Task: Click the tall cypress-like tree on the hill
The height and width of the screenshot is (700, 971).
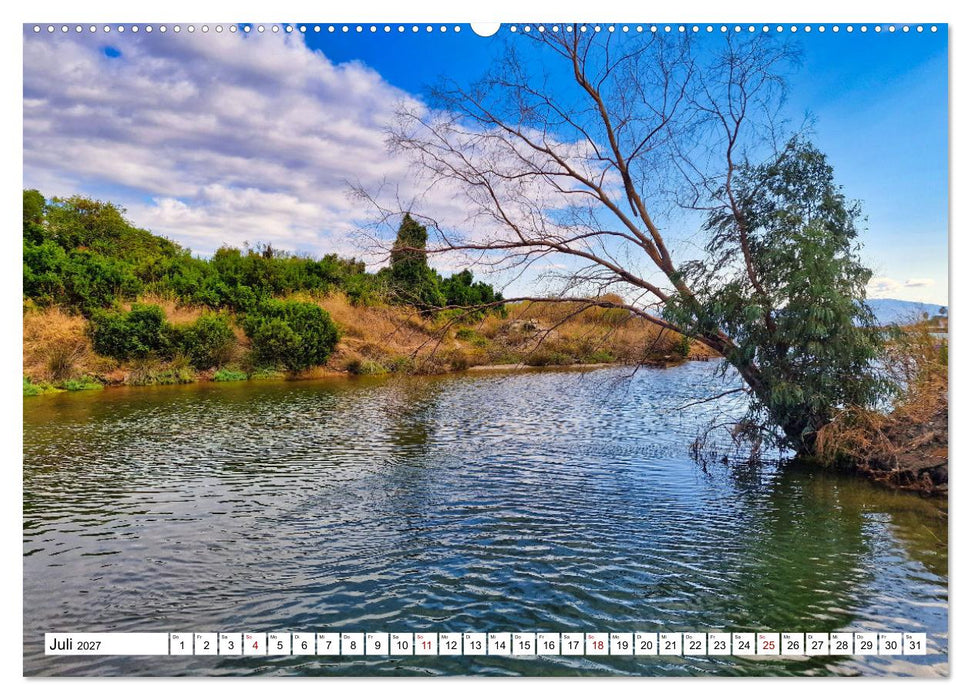Action: click(409, 257)
